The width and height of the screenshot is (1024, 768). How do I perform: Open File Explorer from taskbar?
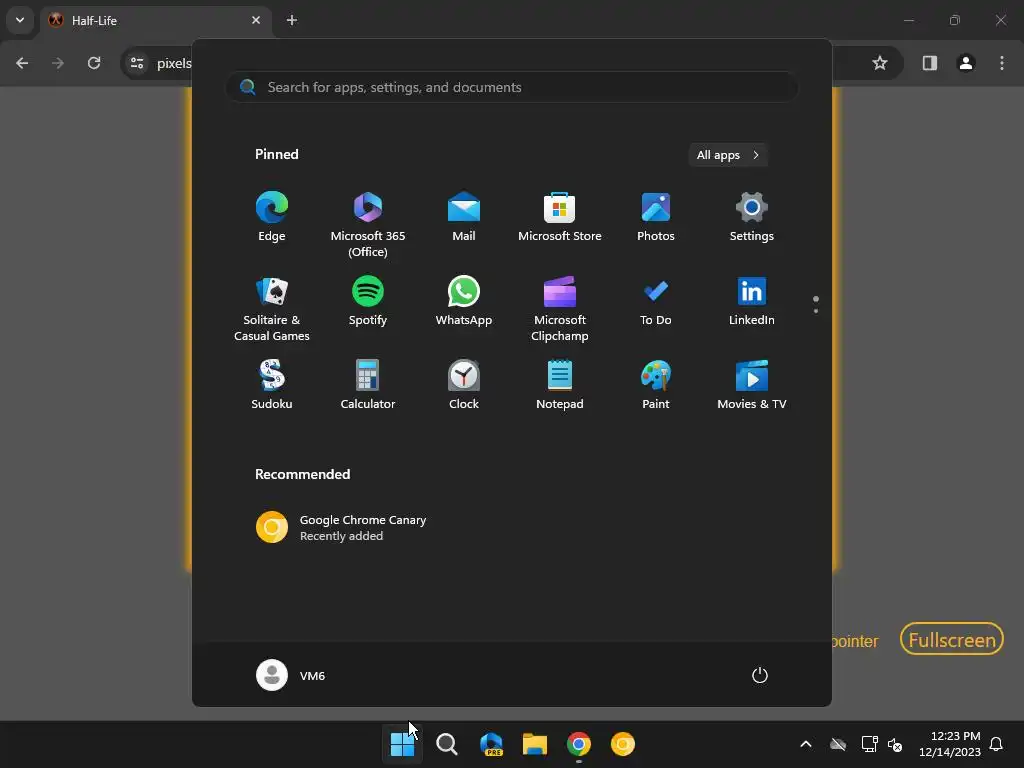click(x=535, y=744)
